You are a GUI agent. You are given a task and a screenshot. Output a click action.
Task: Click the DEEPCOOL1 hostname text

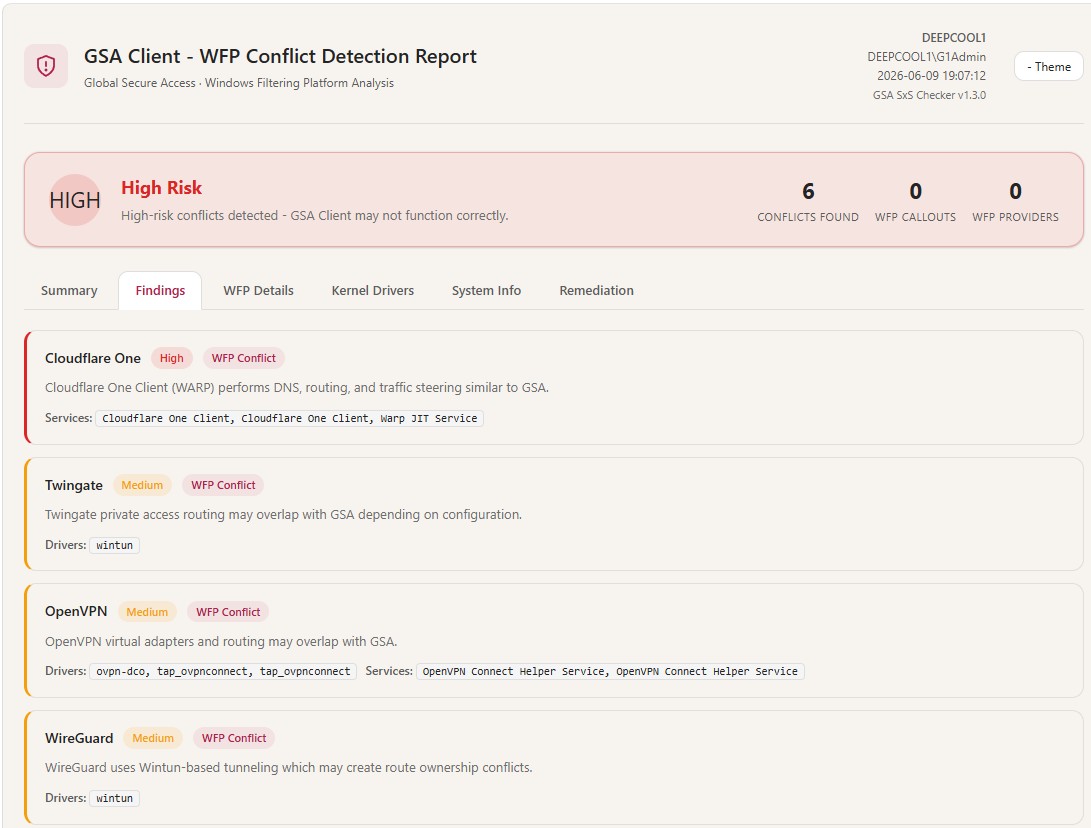(x=954, y=38)
